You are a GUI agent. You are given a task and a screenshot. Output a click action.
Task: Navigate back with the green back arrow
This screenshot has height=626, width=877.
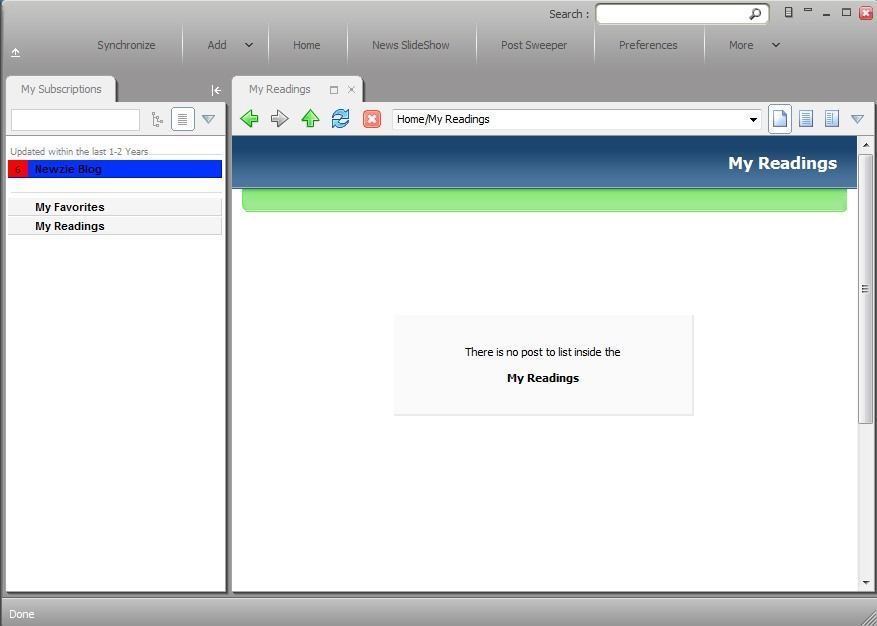249,118
